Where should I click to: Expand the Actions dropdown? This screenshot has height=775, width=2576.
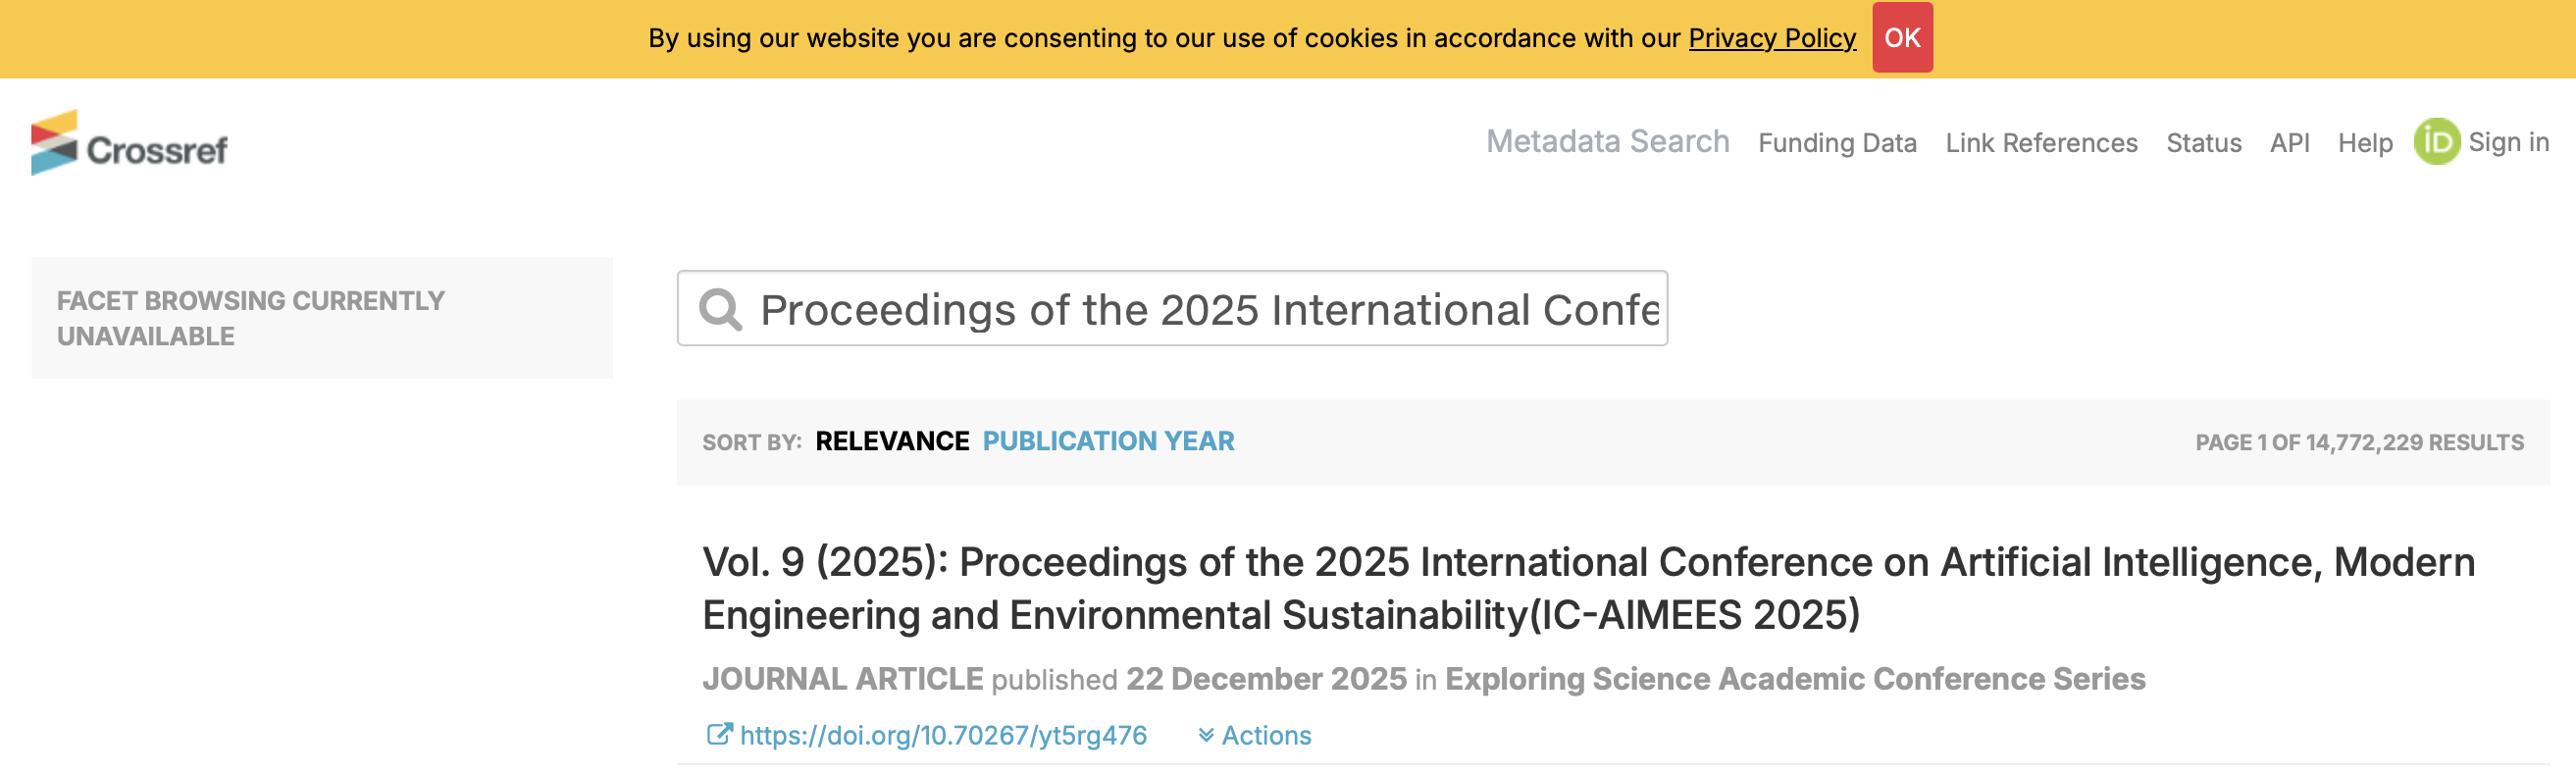pyautogui.click(x=1255, y=736)
